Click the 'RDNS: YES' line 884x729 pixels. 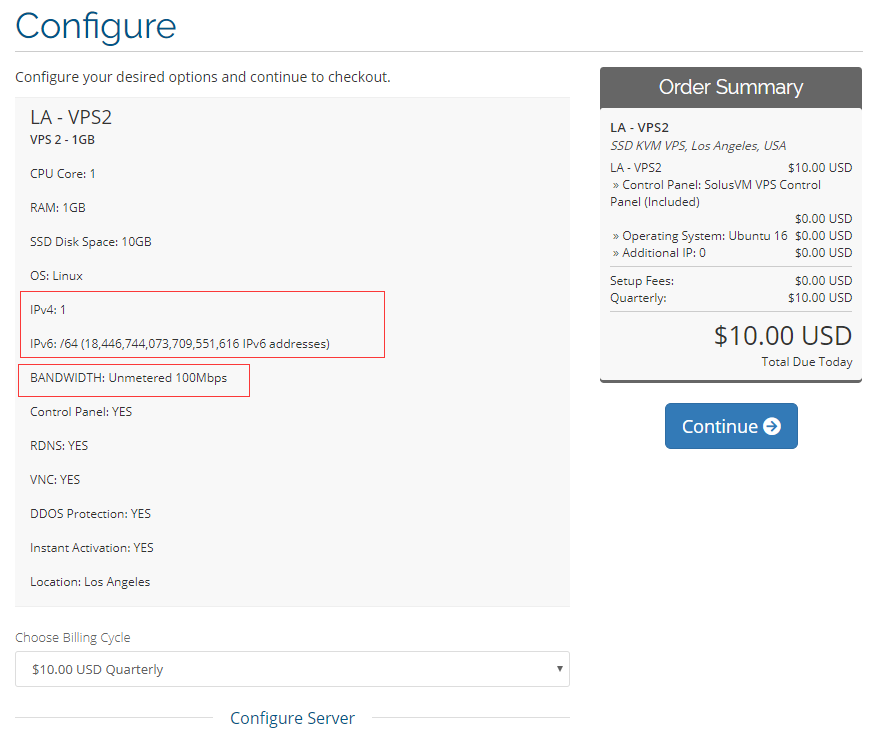pos(59,445)
